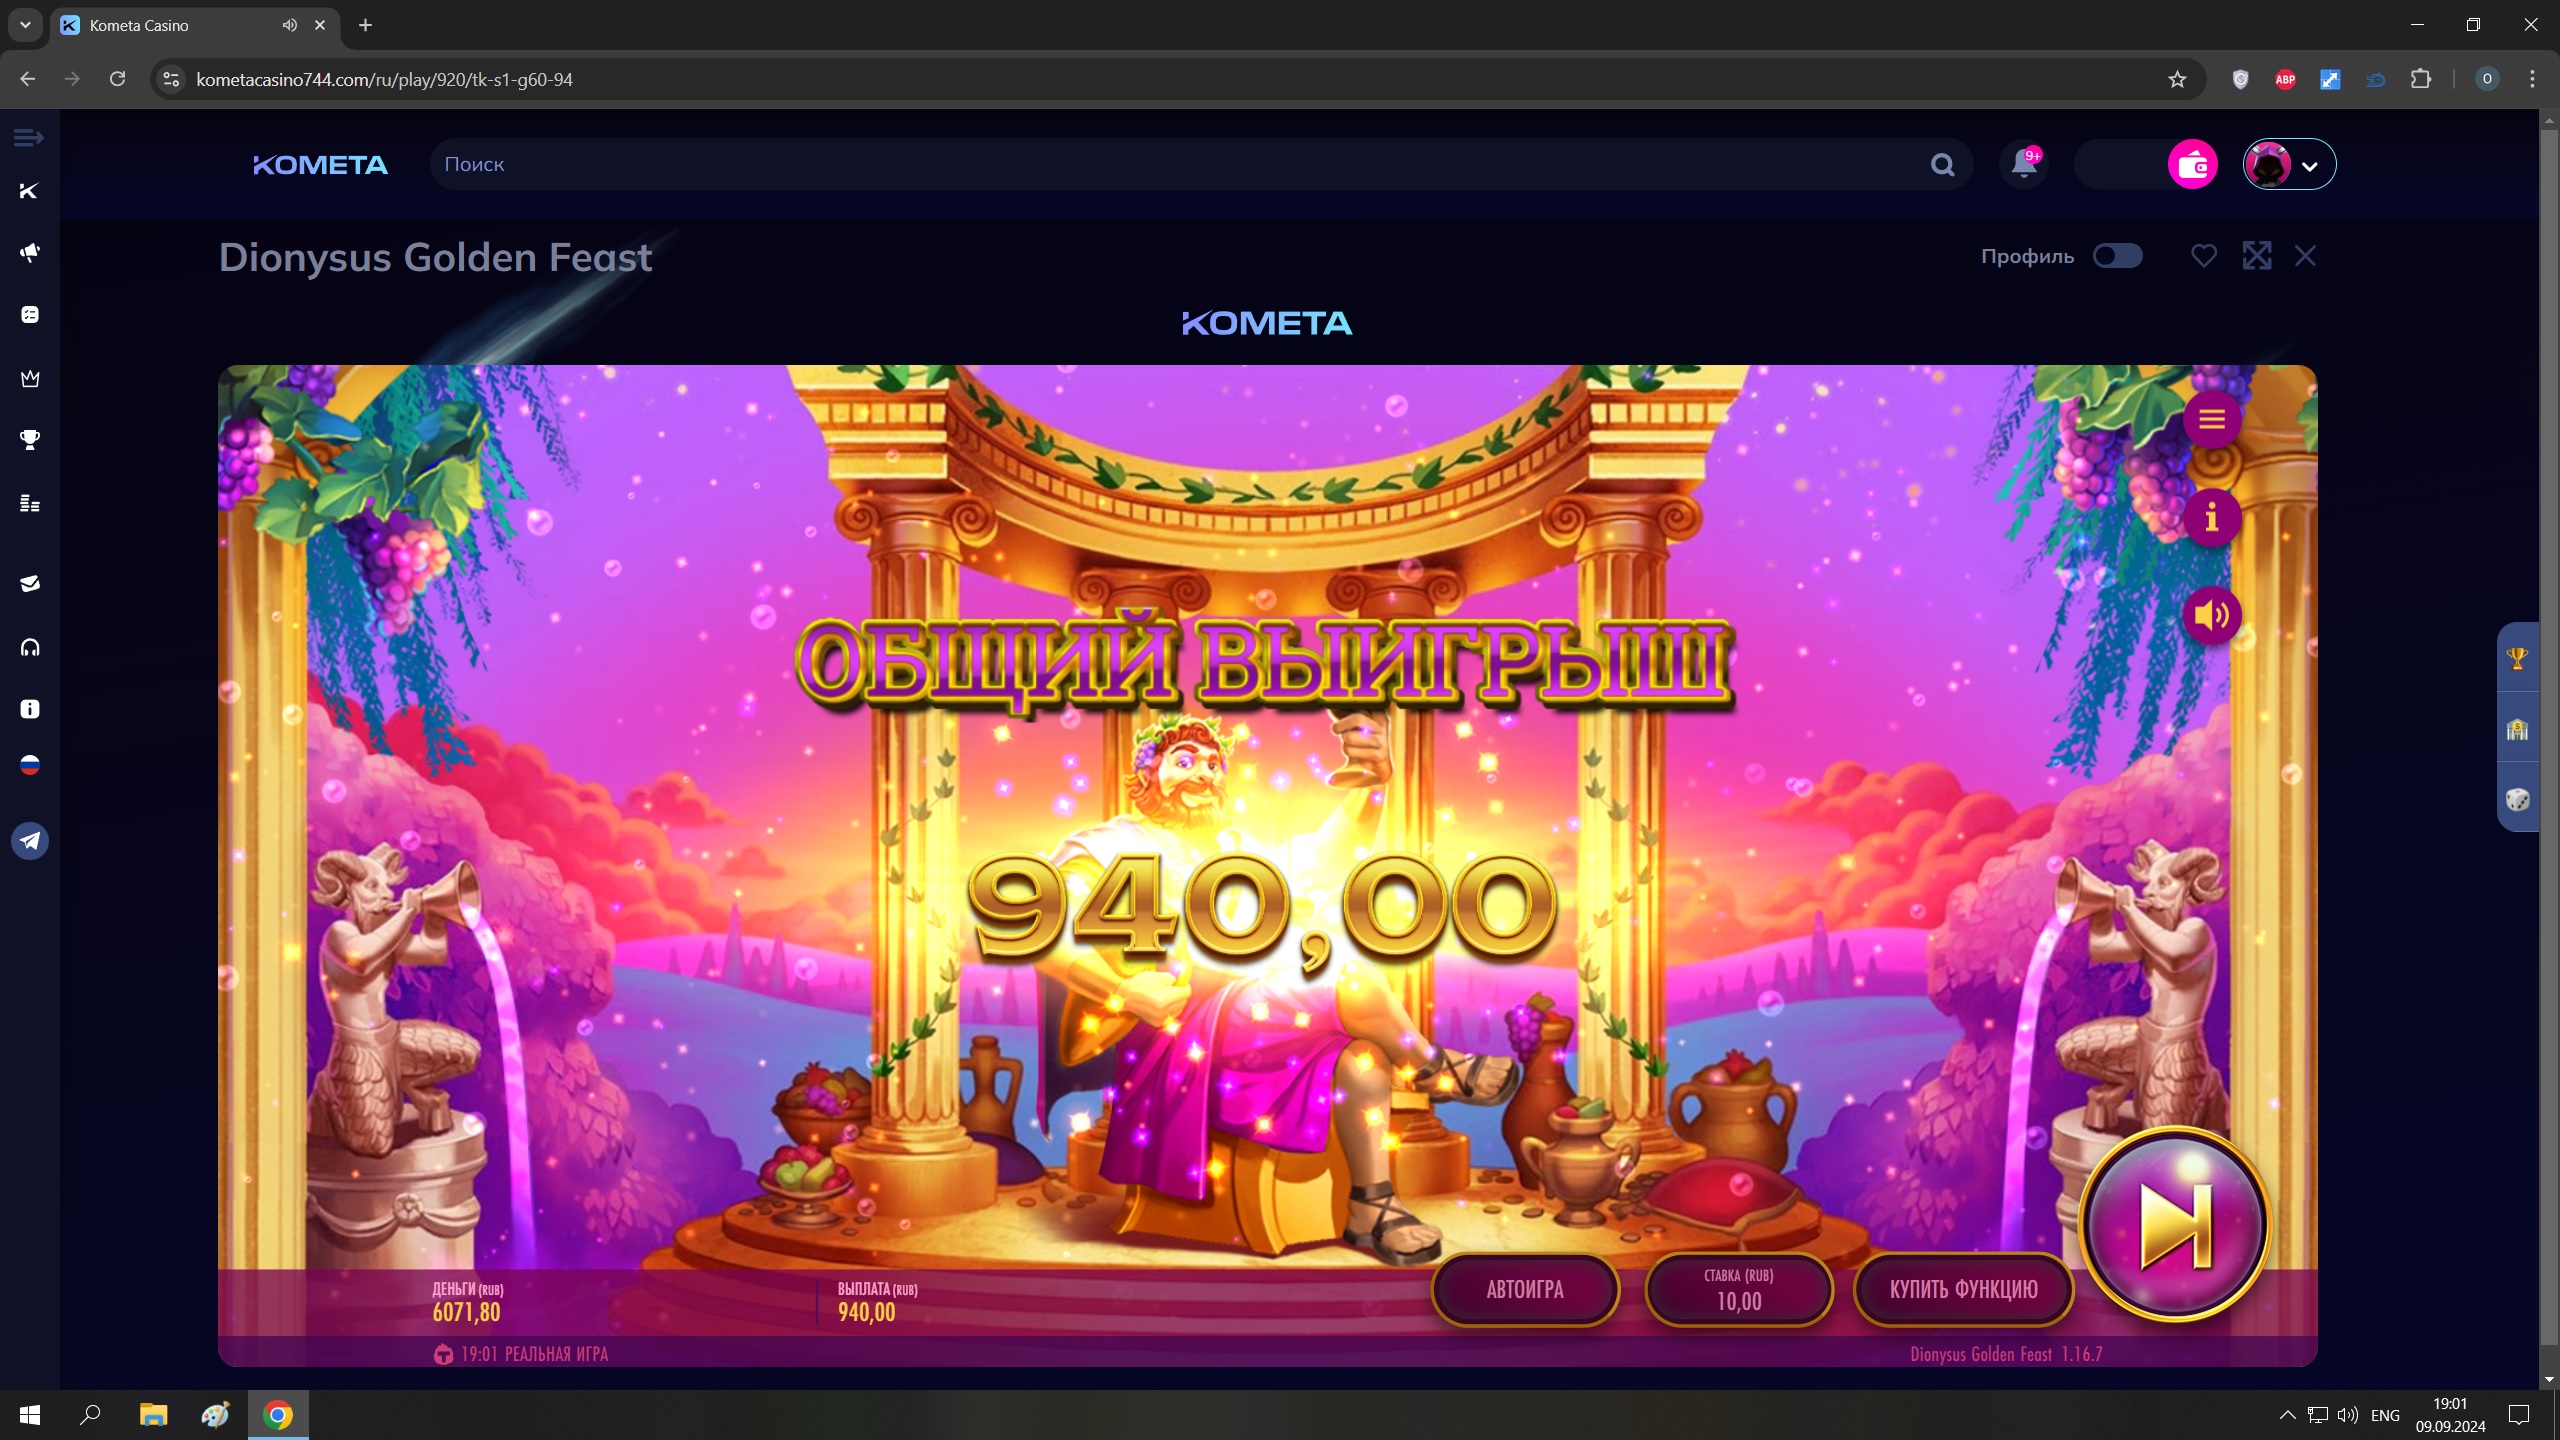Viewport: 2560px width, 1440px height.
Task: Open the СТАВКА bet selector
Action: click(x=1738, y=1290)
